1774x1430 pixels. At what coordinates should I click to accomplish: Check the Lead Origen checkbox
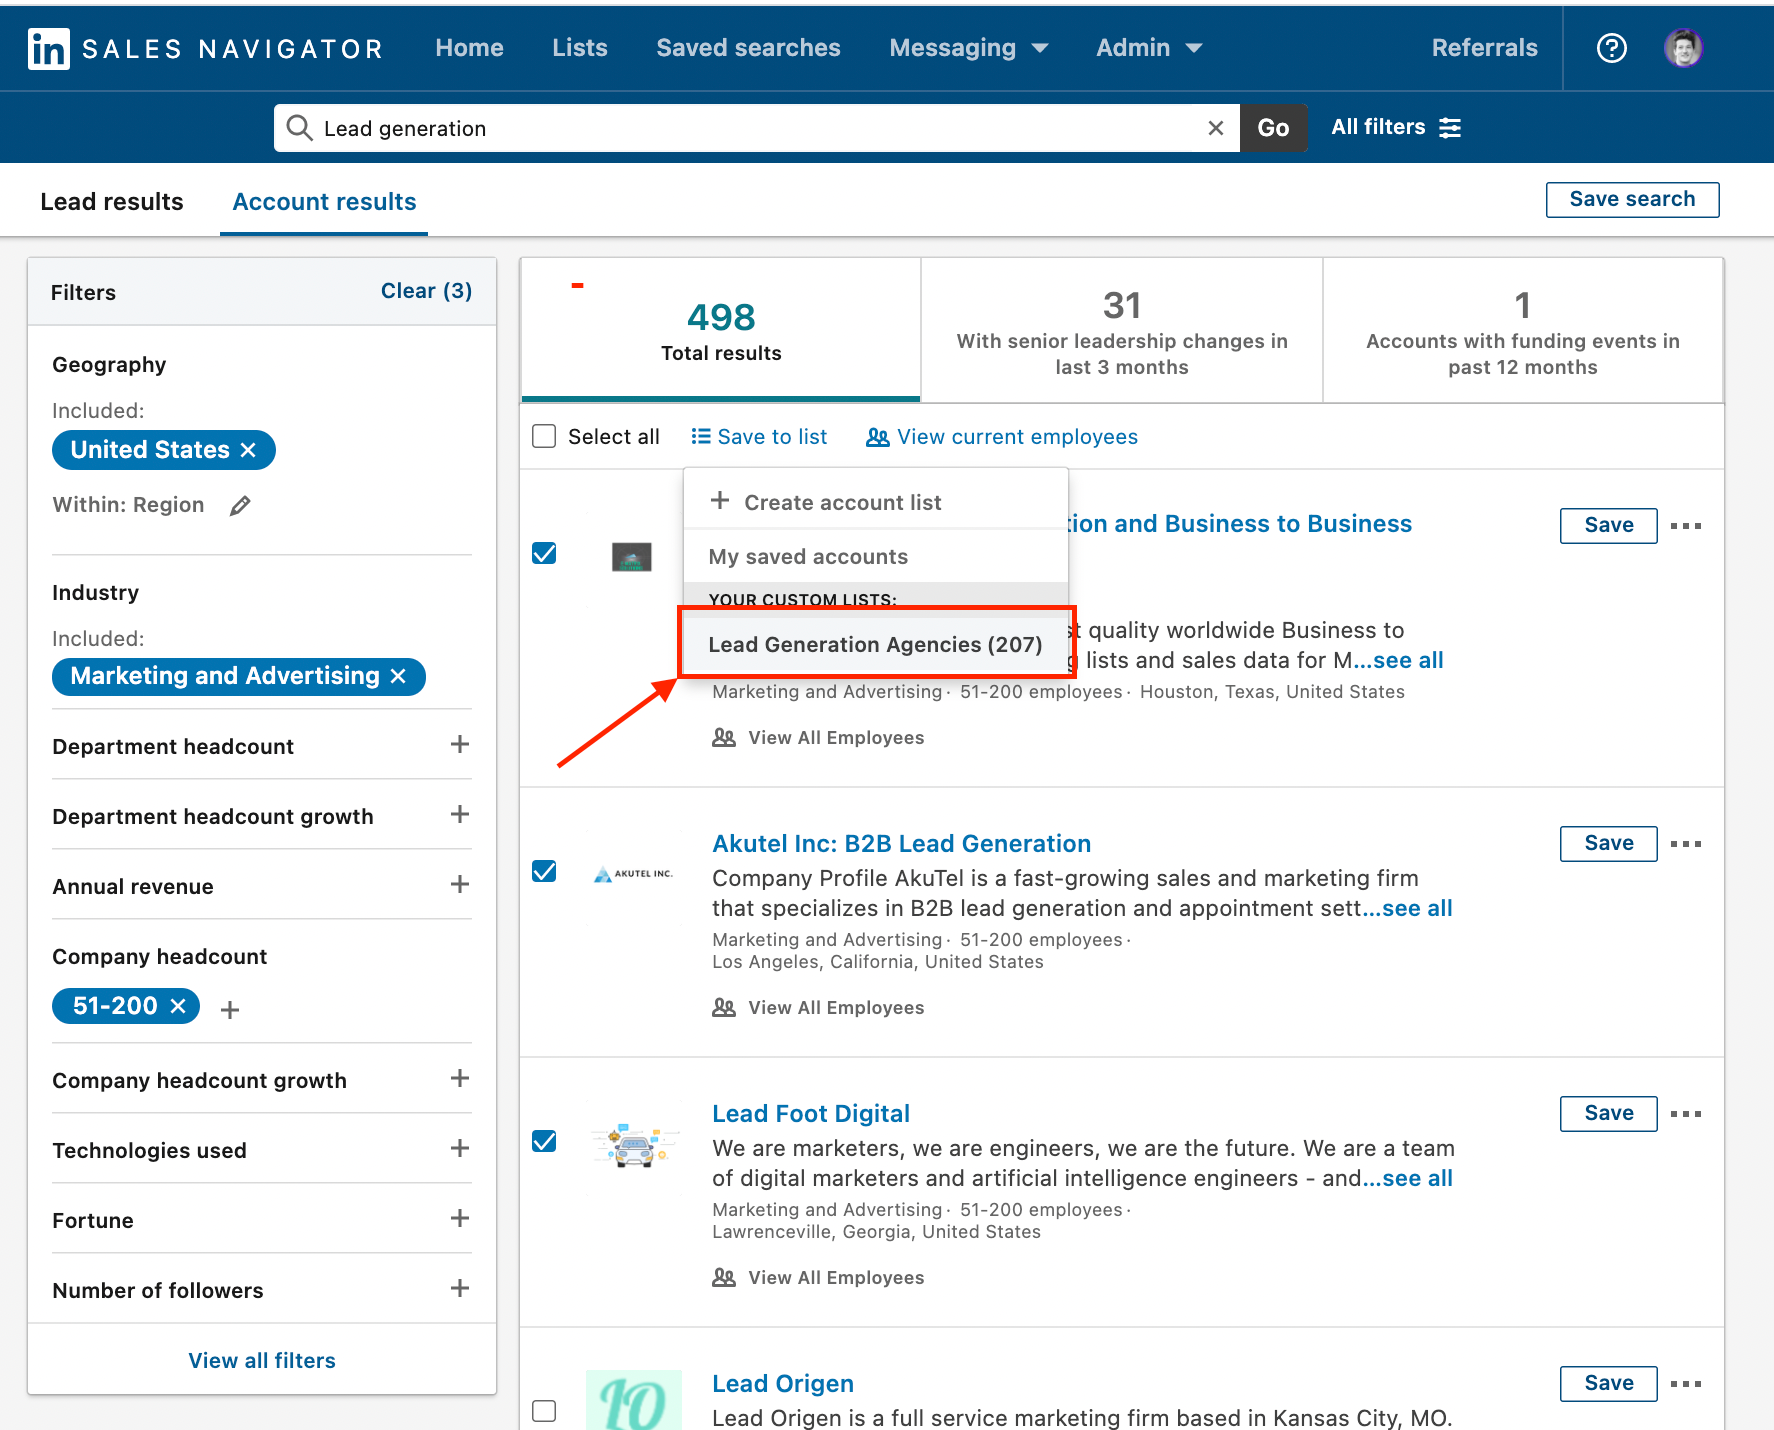pos(544,1411)
